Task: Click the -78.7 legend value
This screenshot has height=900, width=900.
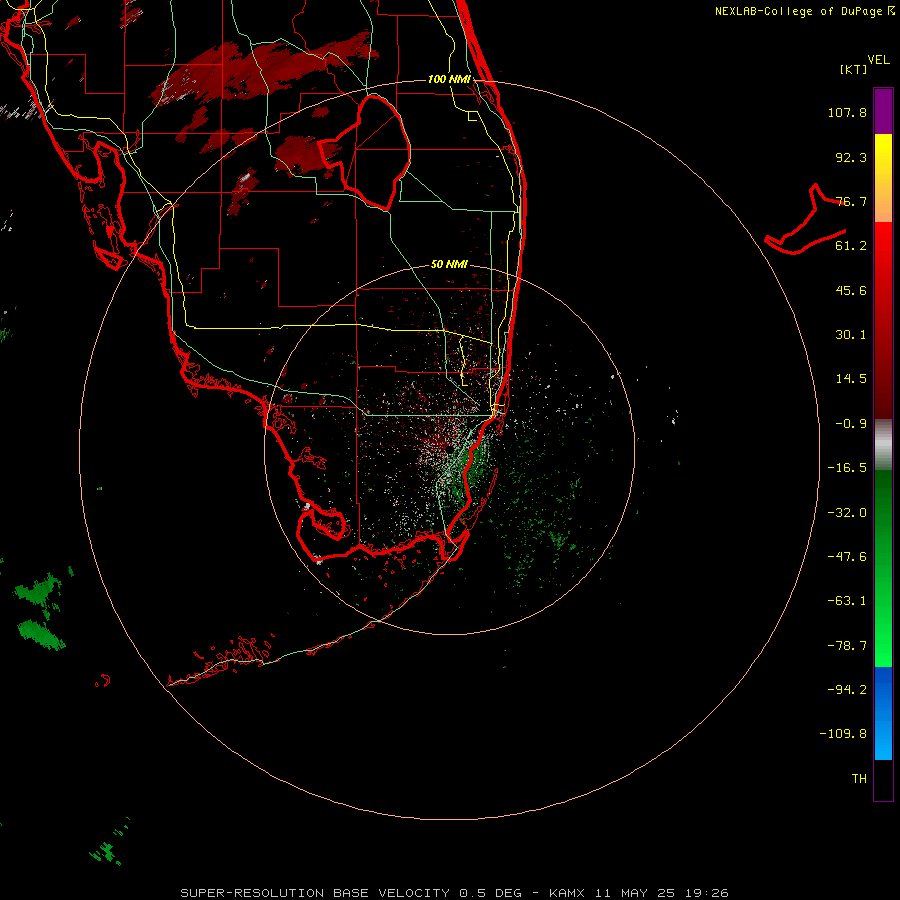Action: pyautogui.click(x=847, y=646)
